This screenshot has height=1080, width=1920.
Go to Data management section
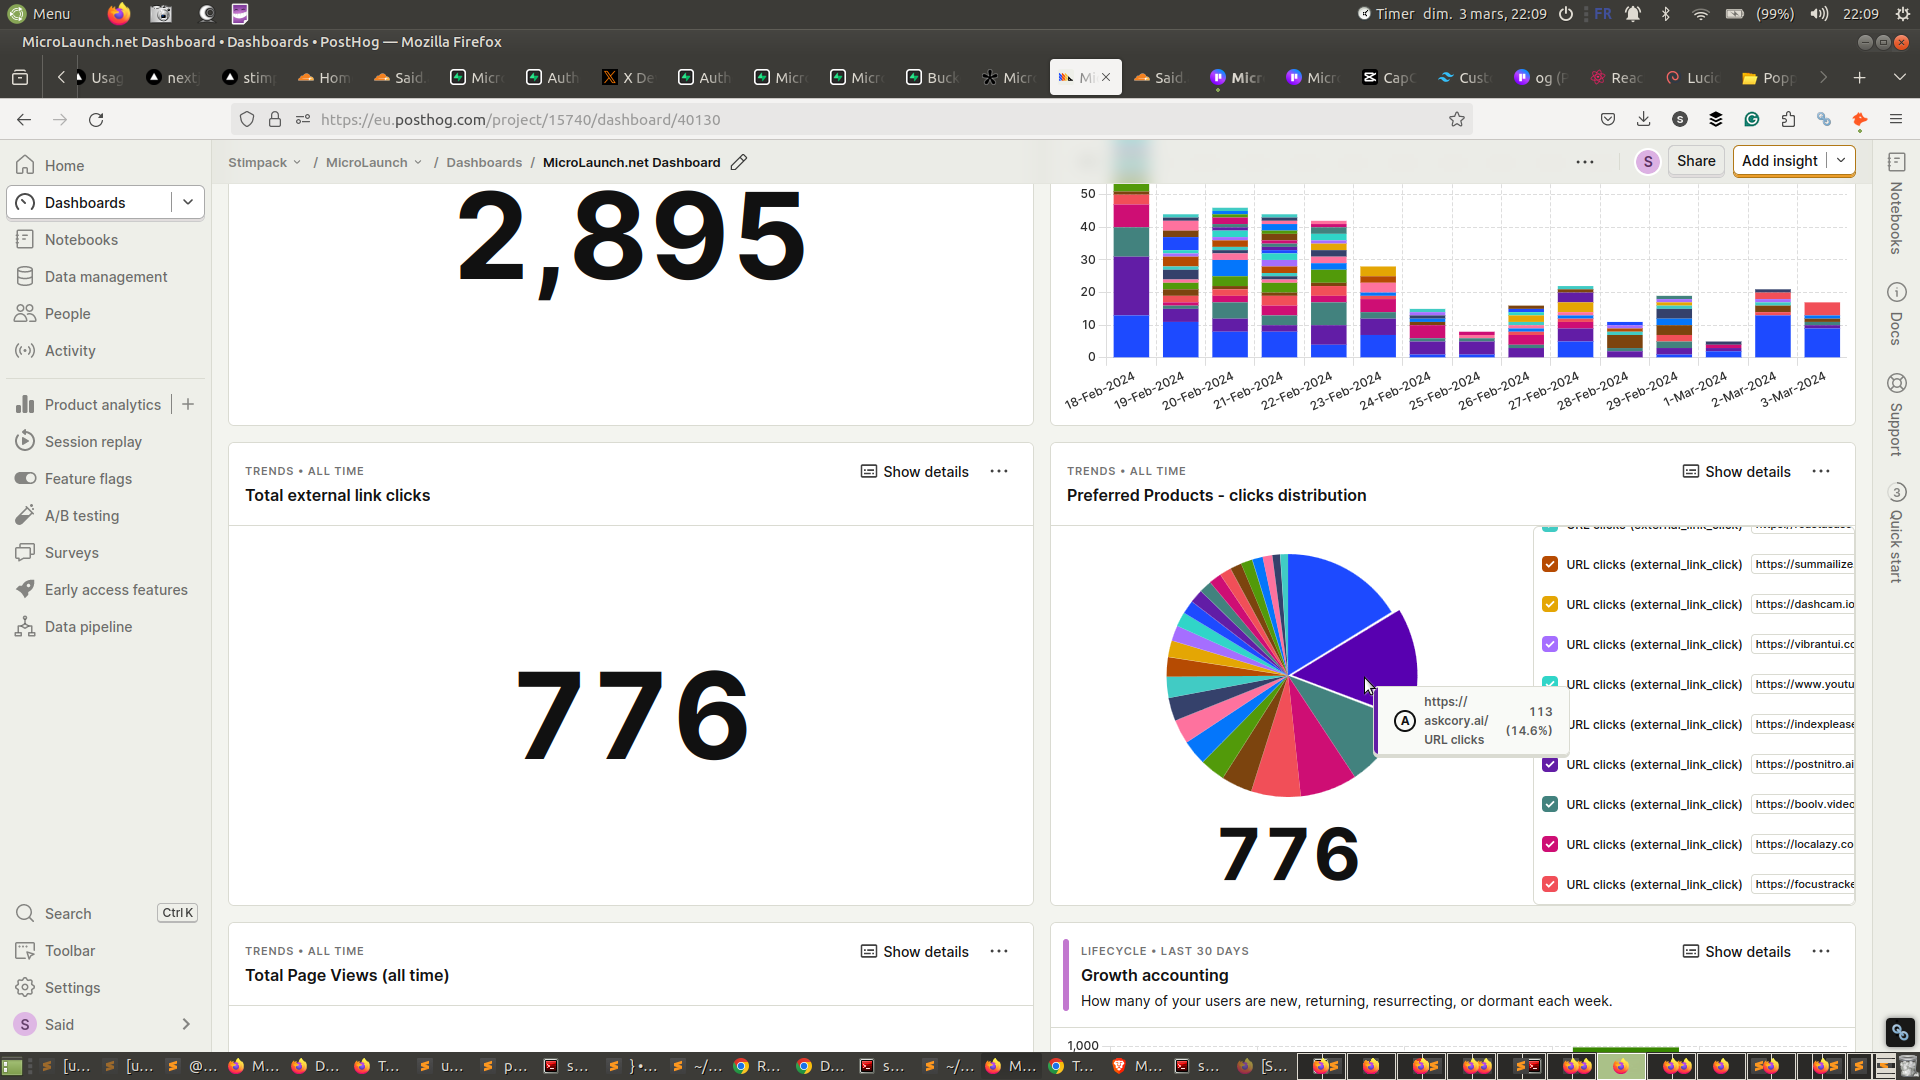click(x=106, y=276)
